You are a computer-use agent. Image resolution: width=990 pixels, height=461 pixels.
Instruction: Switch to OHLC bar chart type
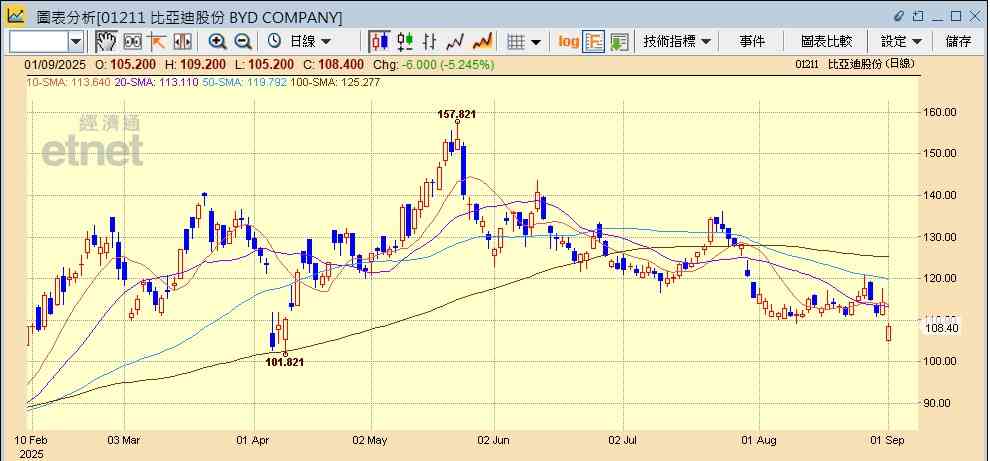click(x=429, y=42)
